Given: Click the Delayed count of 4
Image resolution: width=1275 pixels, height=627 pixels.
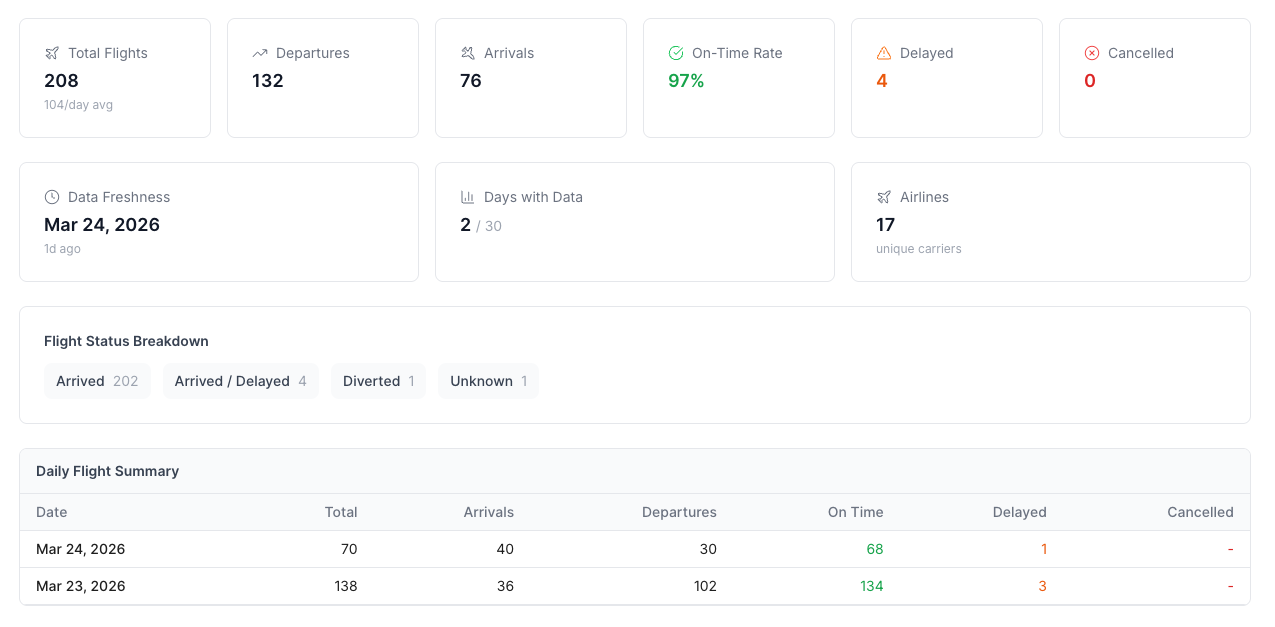Looking at the screenshot, I should pos(880,81).
